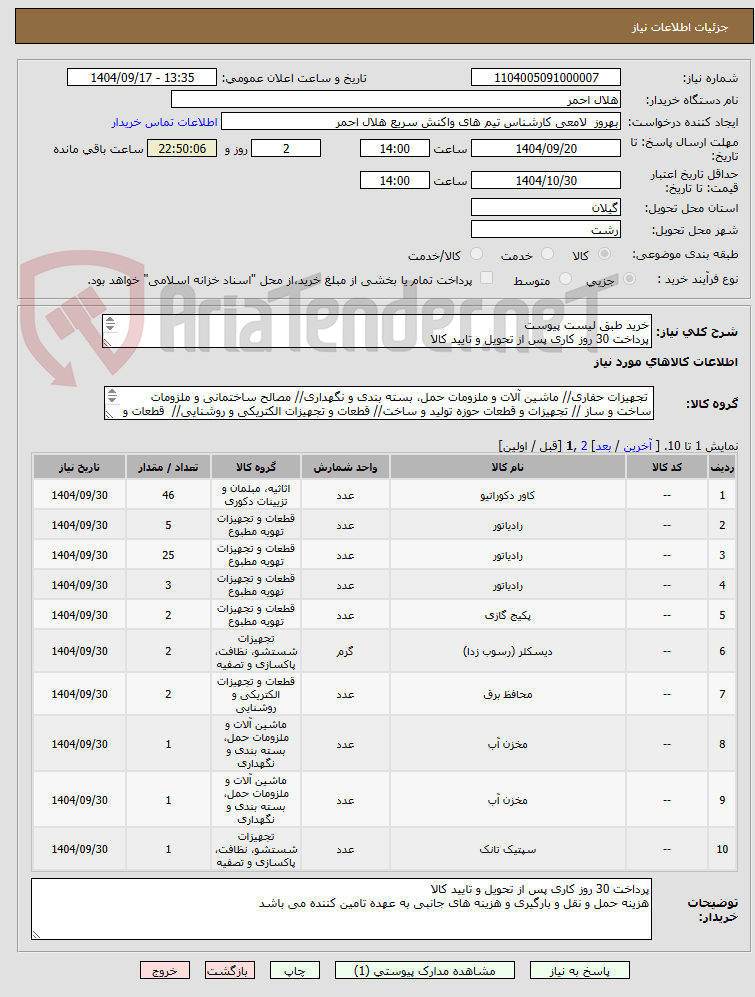The height and width of the screenshot is (997, 755).
Task: Click the شهر محل تحویل field رشت
Action: (546, 230)
